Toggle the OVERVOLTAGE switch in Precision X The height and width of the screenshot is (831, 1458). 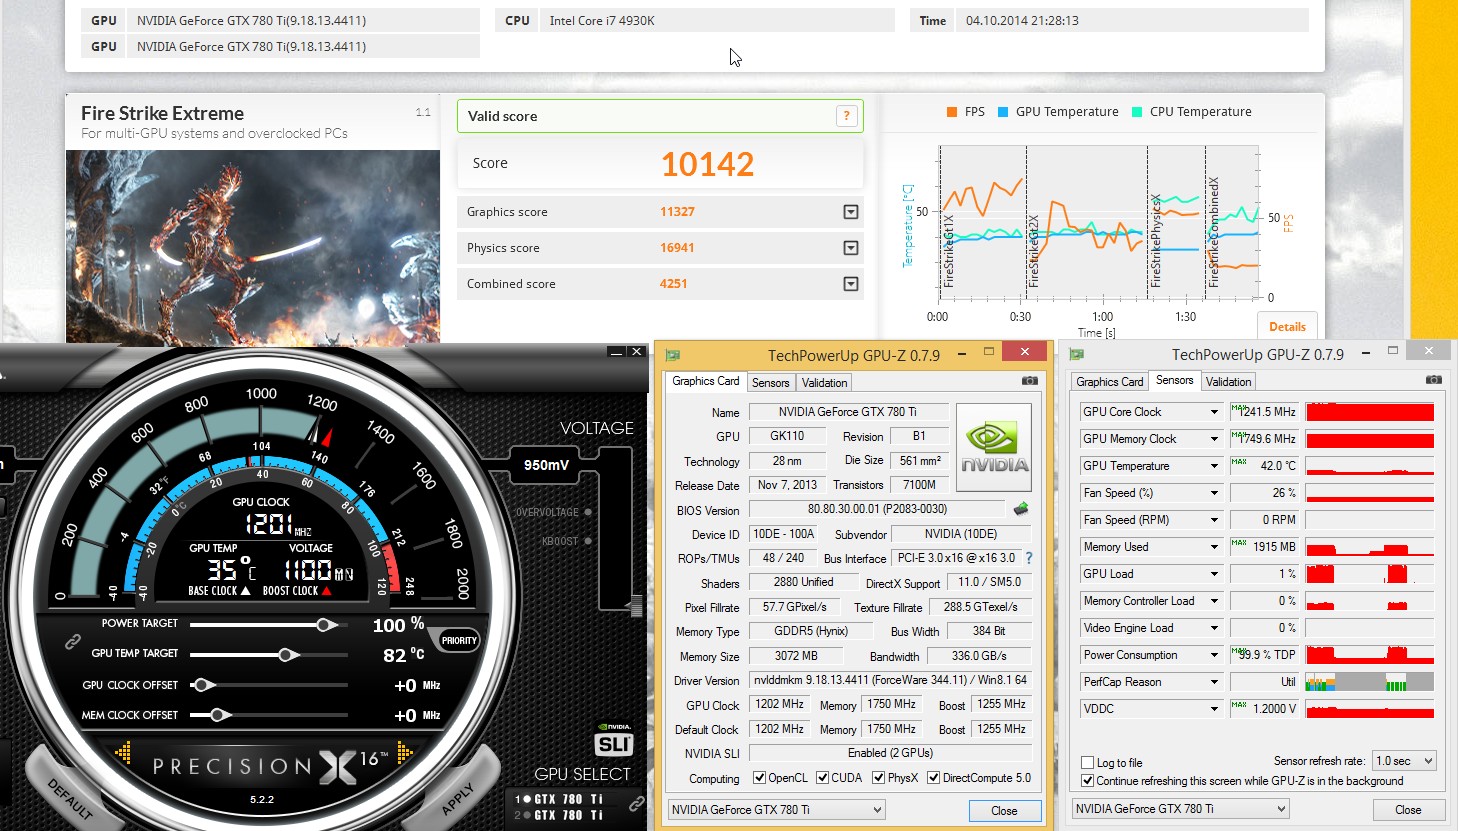click(x=588, y=512)
